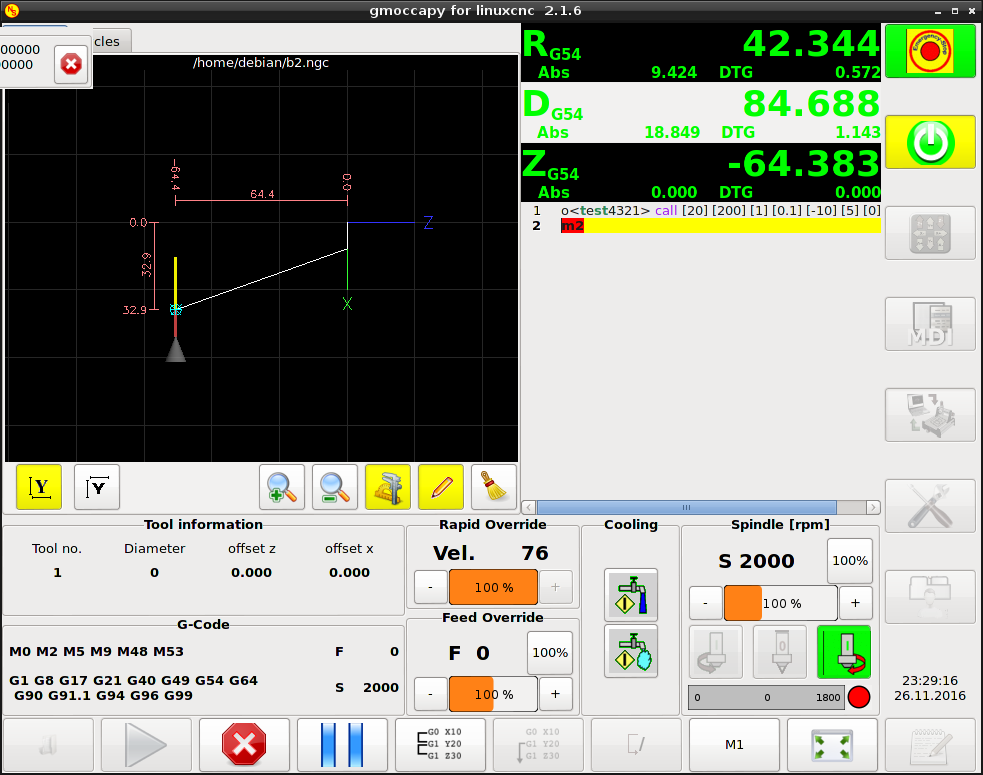
Task: Reset spindle override to 100%
Action: (850, 561)
